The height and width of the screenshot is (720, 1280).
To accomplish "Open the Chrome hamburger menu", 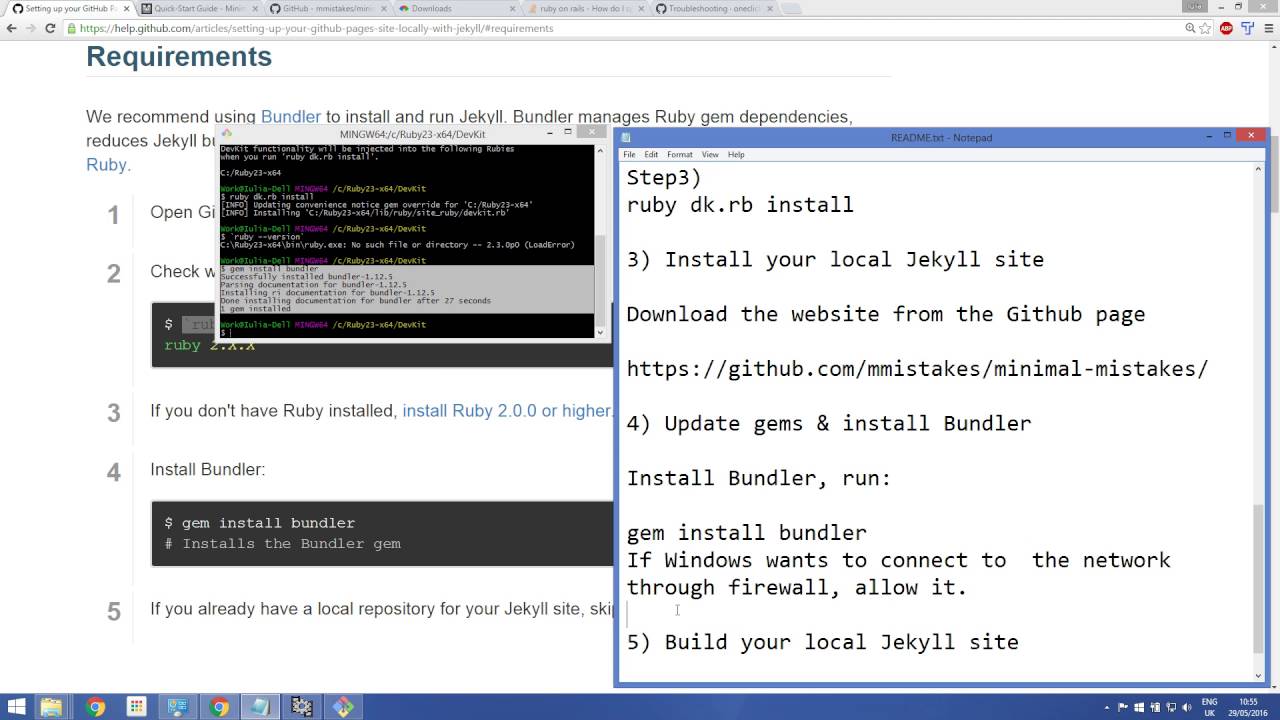I will (x=1268, y=28).
